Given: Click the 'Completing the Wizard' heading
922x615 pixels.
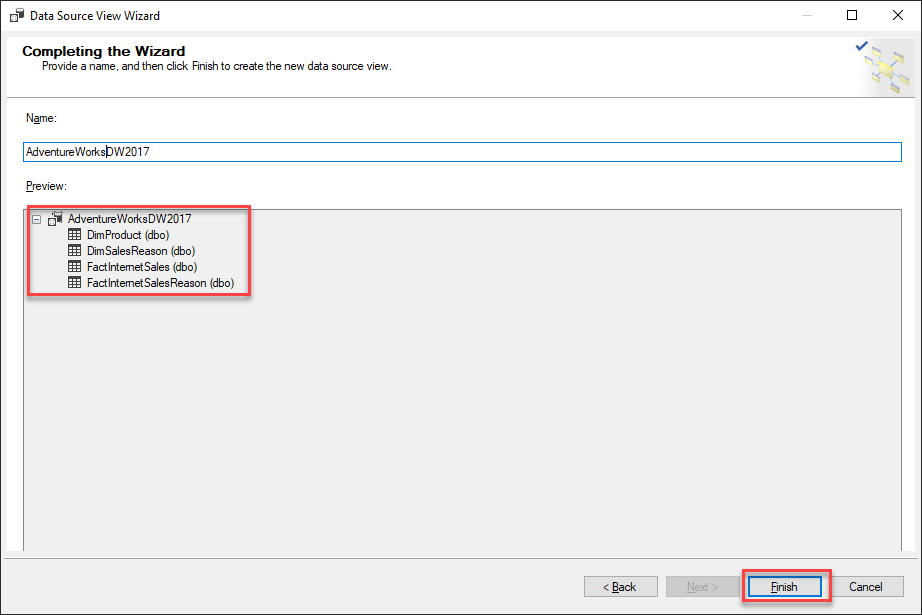Looking at the screenshot, I should point(103,51).
